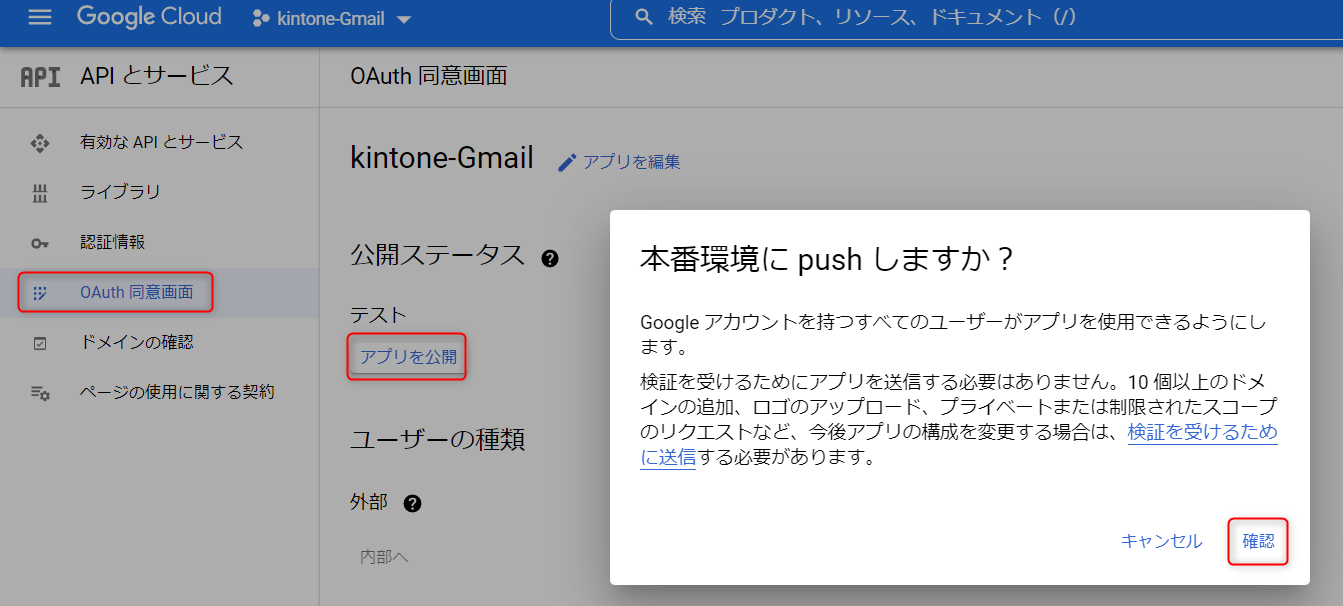
Task: Click the Google Cloud logo
Action: (x=149, y=17)
